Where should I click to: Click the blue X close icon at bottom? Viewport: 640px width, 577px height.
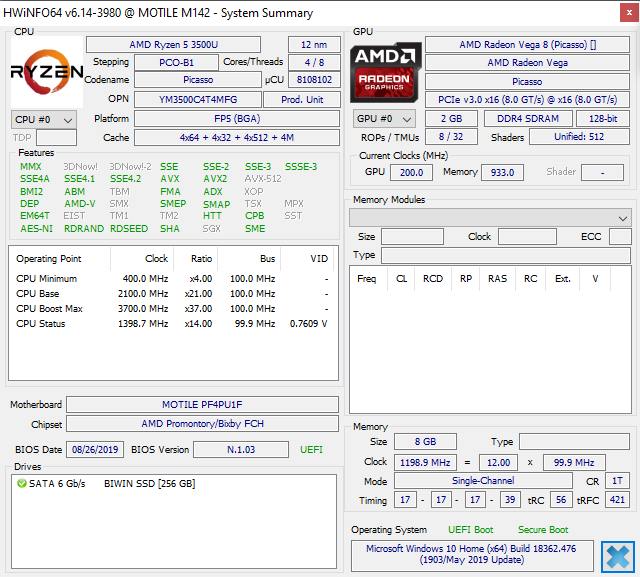pos(618,557)
